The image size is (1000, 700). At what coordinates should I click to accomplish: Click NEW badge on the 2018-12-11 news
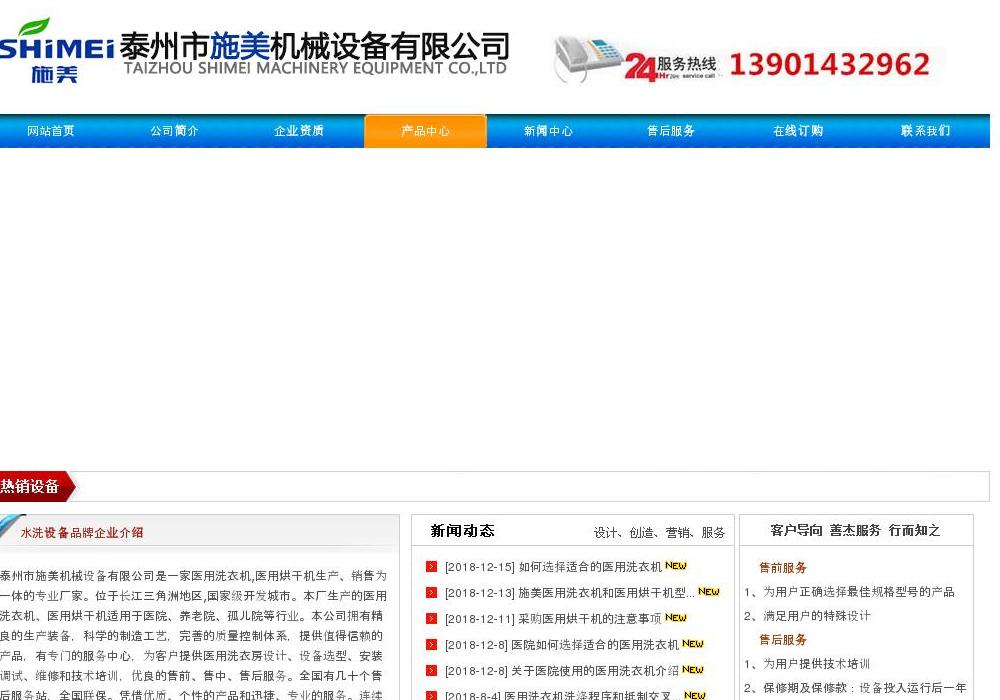(x=675, y=618)
